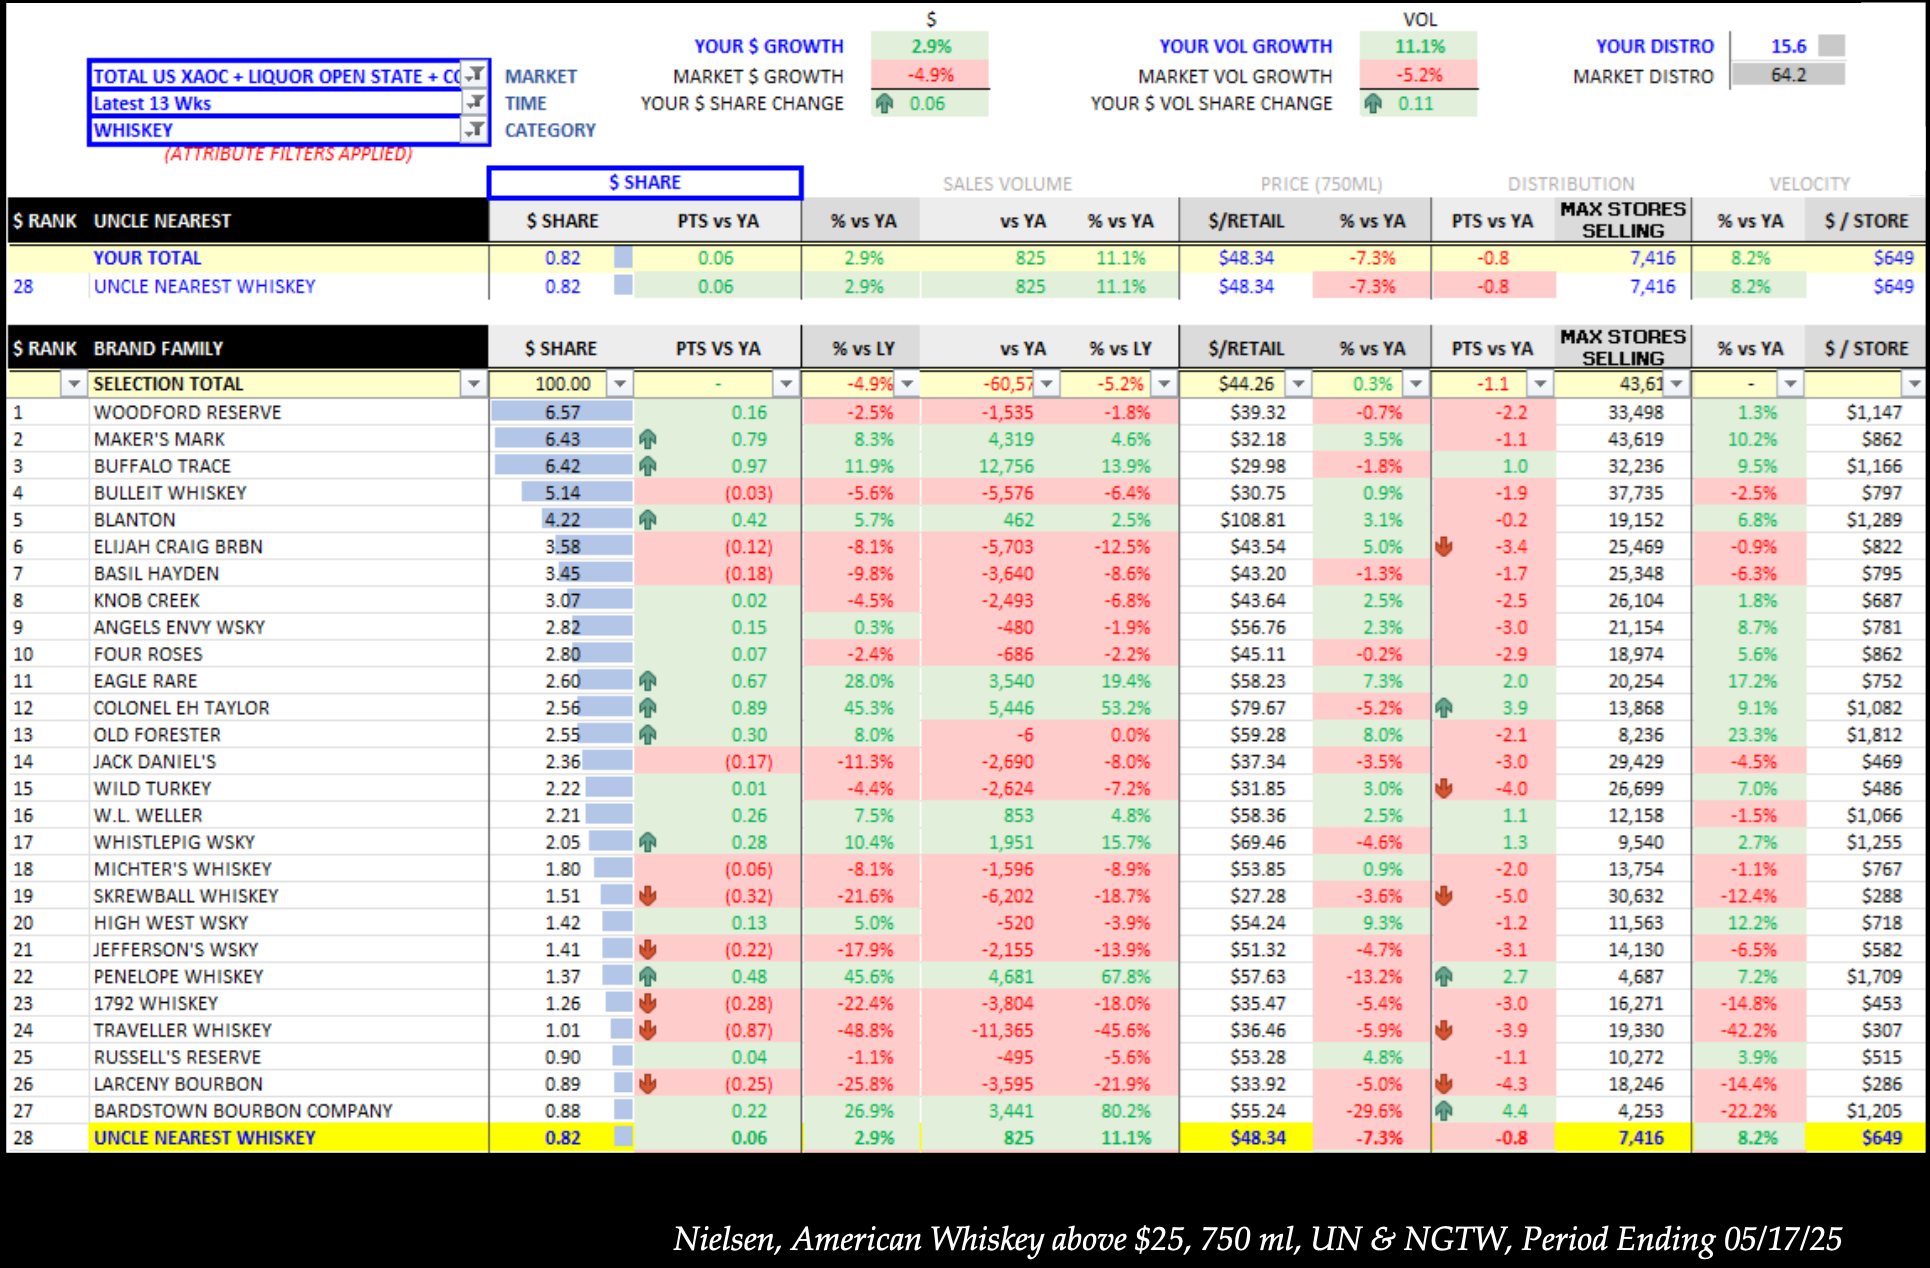The height and width of the screenshot is (1268, 1930).
Task: Click green up arrow beside Your $ Share Change
Action: coord(884,103)
